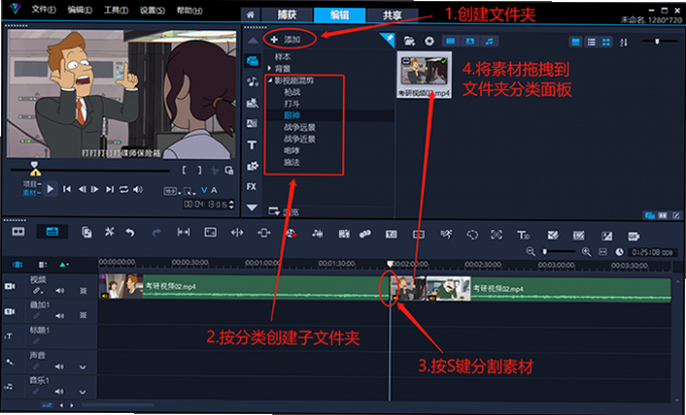This screenshot has width=686, height=415.
Task: Open the 编辑 menu in menu bar
Action: 80,10
